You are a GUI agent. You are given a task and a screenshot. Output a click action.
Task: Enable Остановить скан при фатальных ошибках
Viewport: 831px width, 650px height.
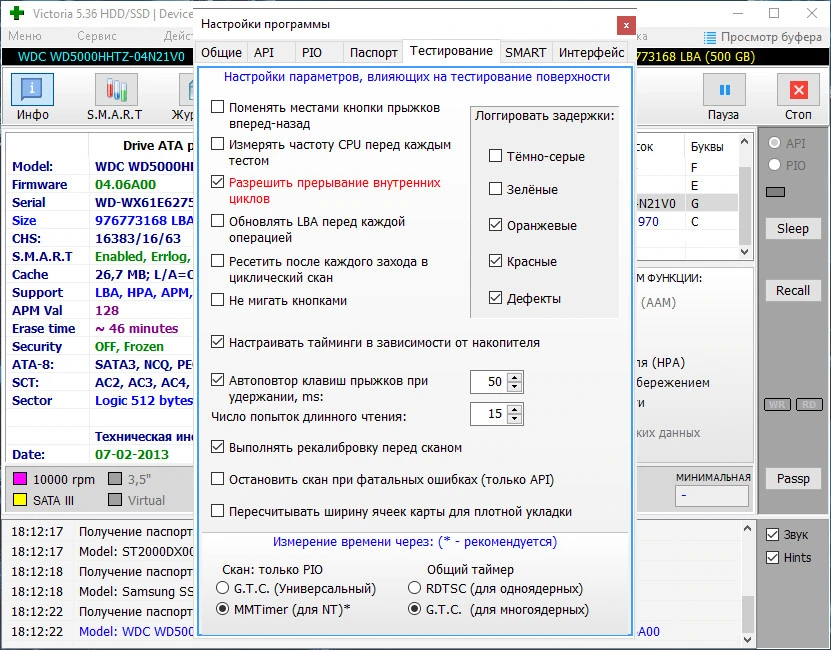coord(217,479)
